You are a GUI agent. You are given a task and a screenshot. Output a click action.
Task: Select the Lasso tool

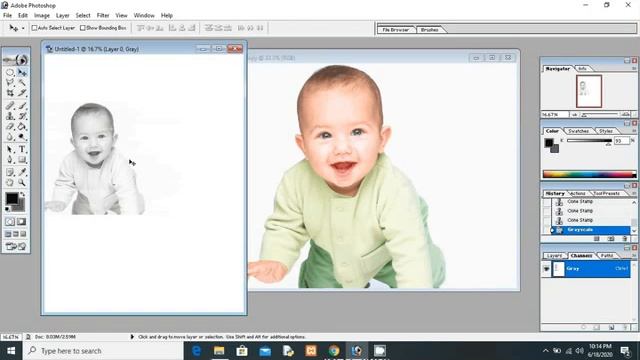tap(10, 83)
